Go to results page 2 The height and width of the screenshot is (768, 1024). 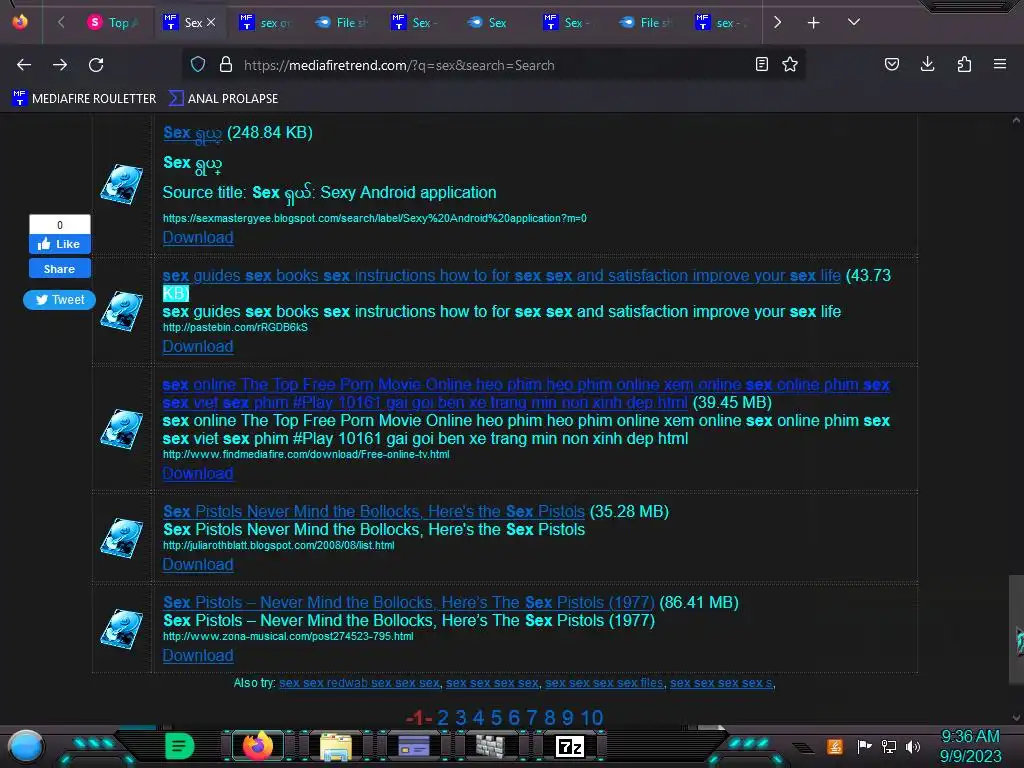[443, 718]
